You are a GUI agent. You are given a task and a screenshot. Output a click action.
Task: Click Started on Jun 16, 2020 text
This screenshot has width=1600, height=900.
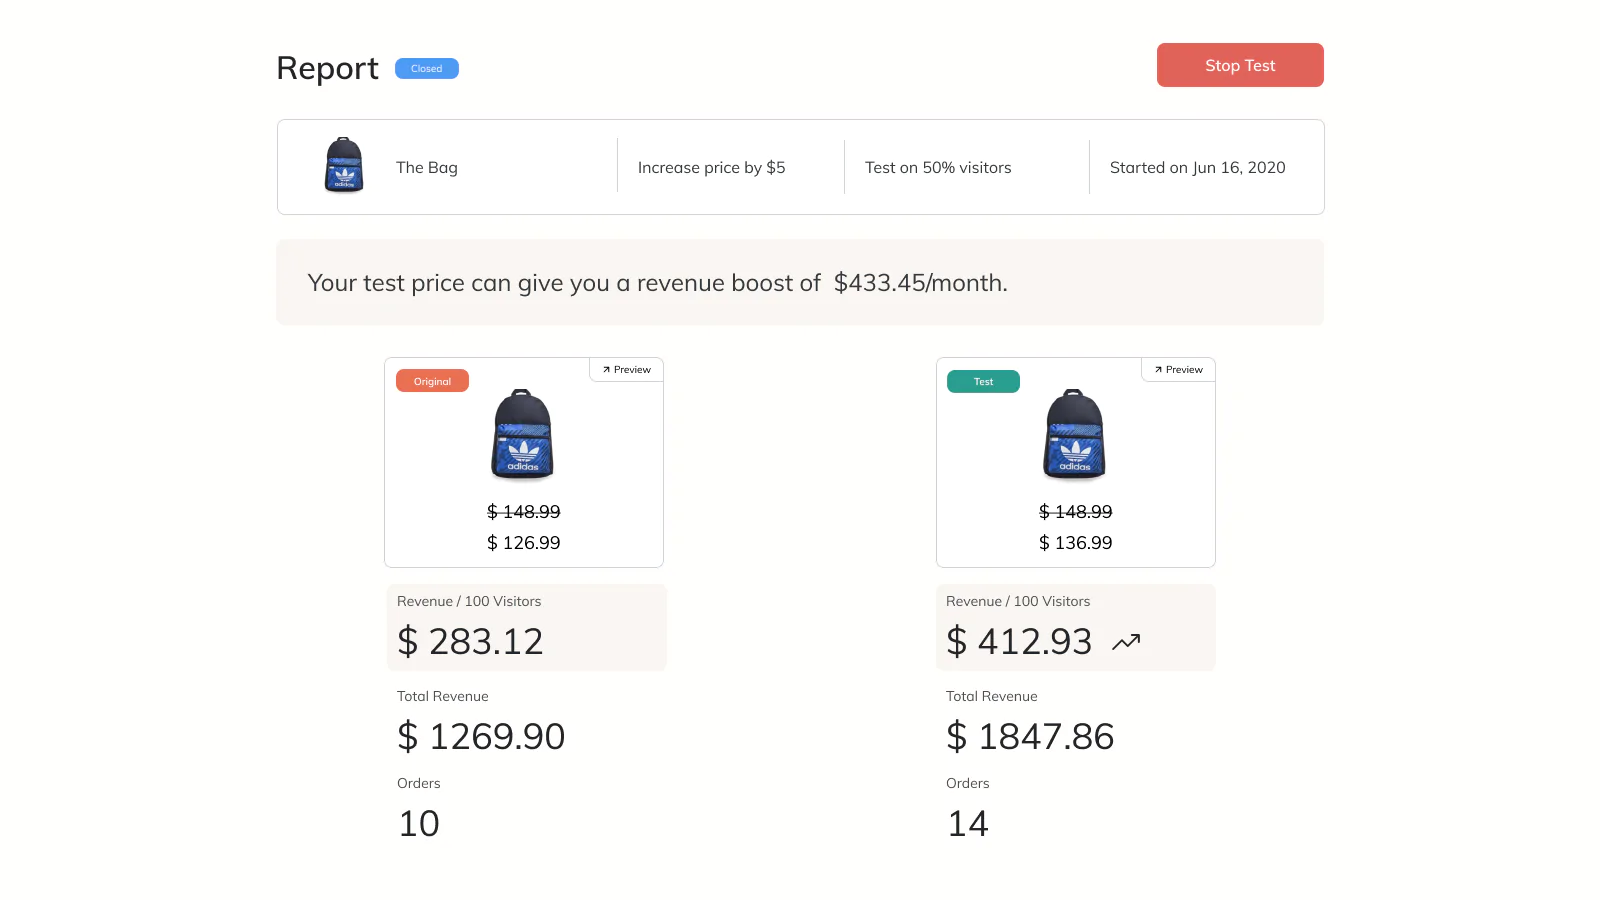(1198, 167)
